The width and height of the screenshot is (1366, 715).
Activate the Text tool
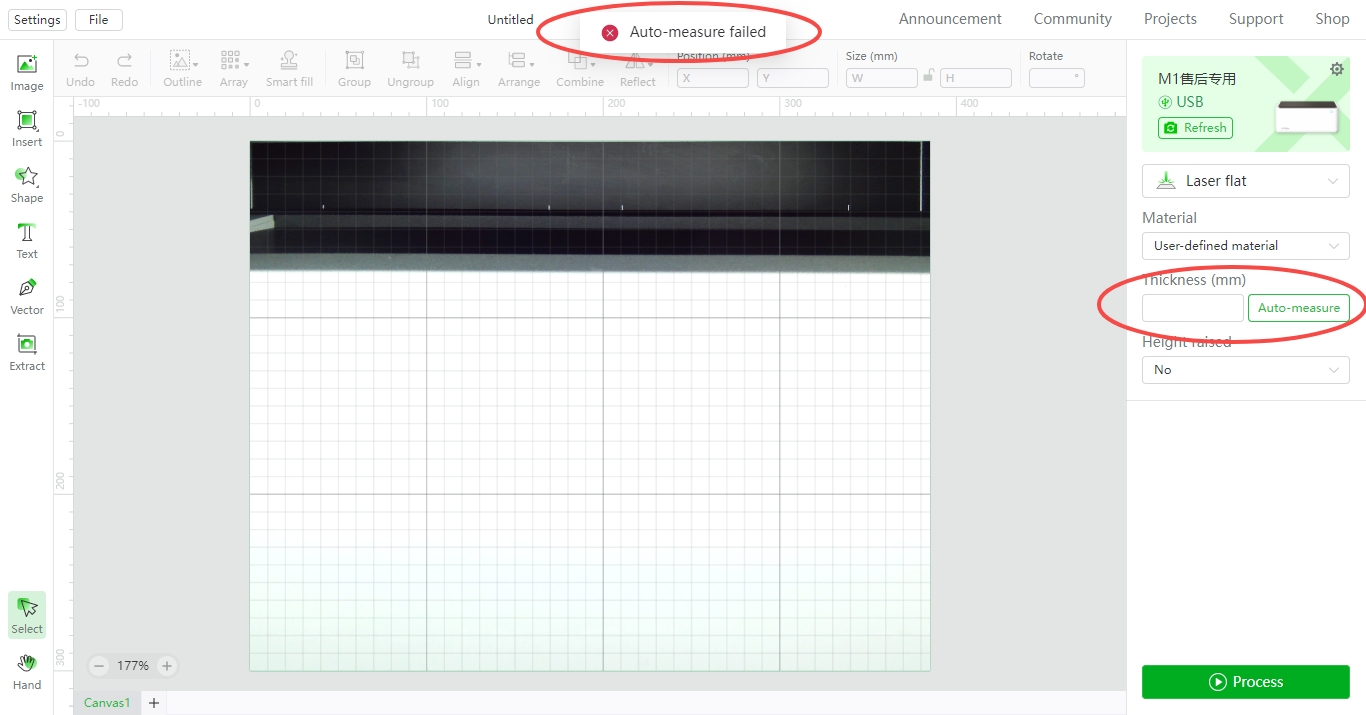pos(27,240)
